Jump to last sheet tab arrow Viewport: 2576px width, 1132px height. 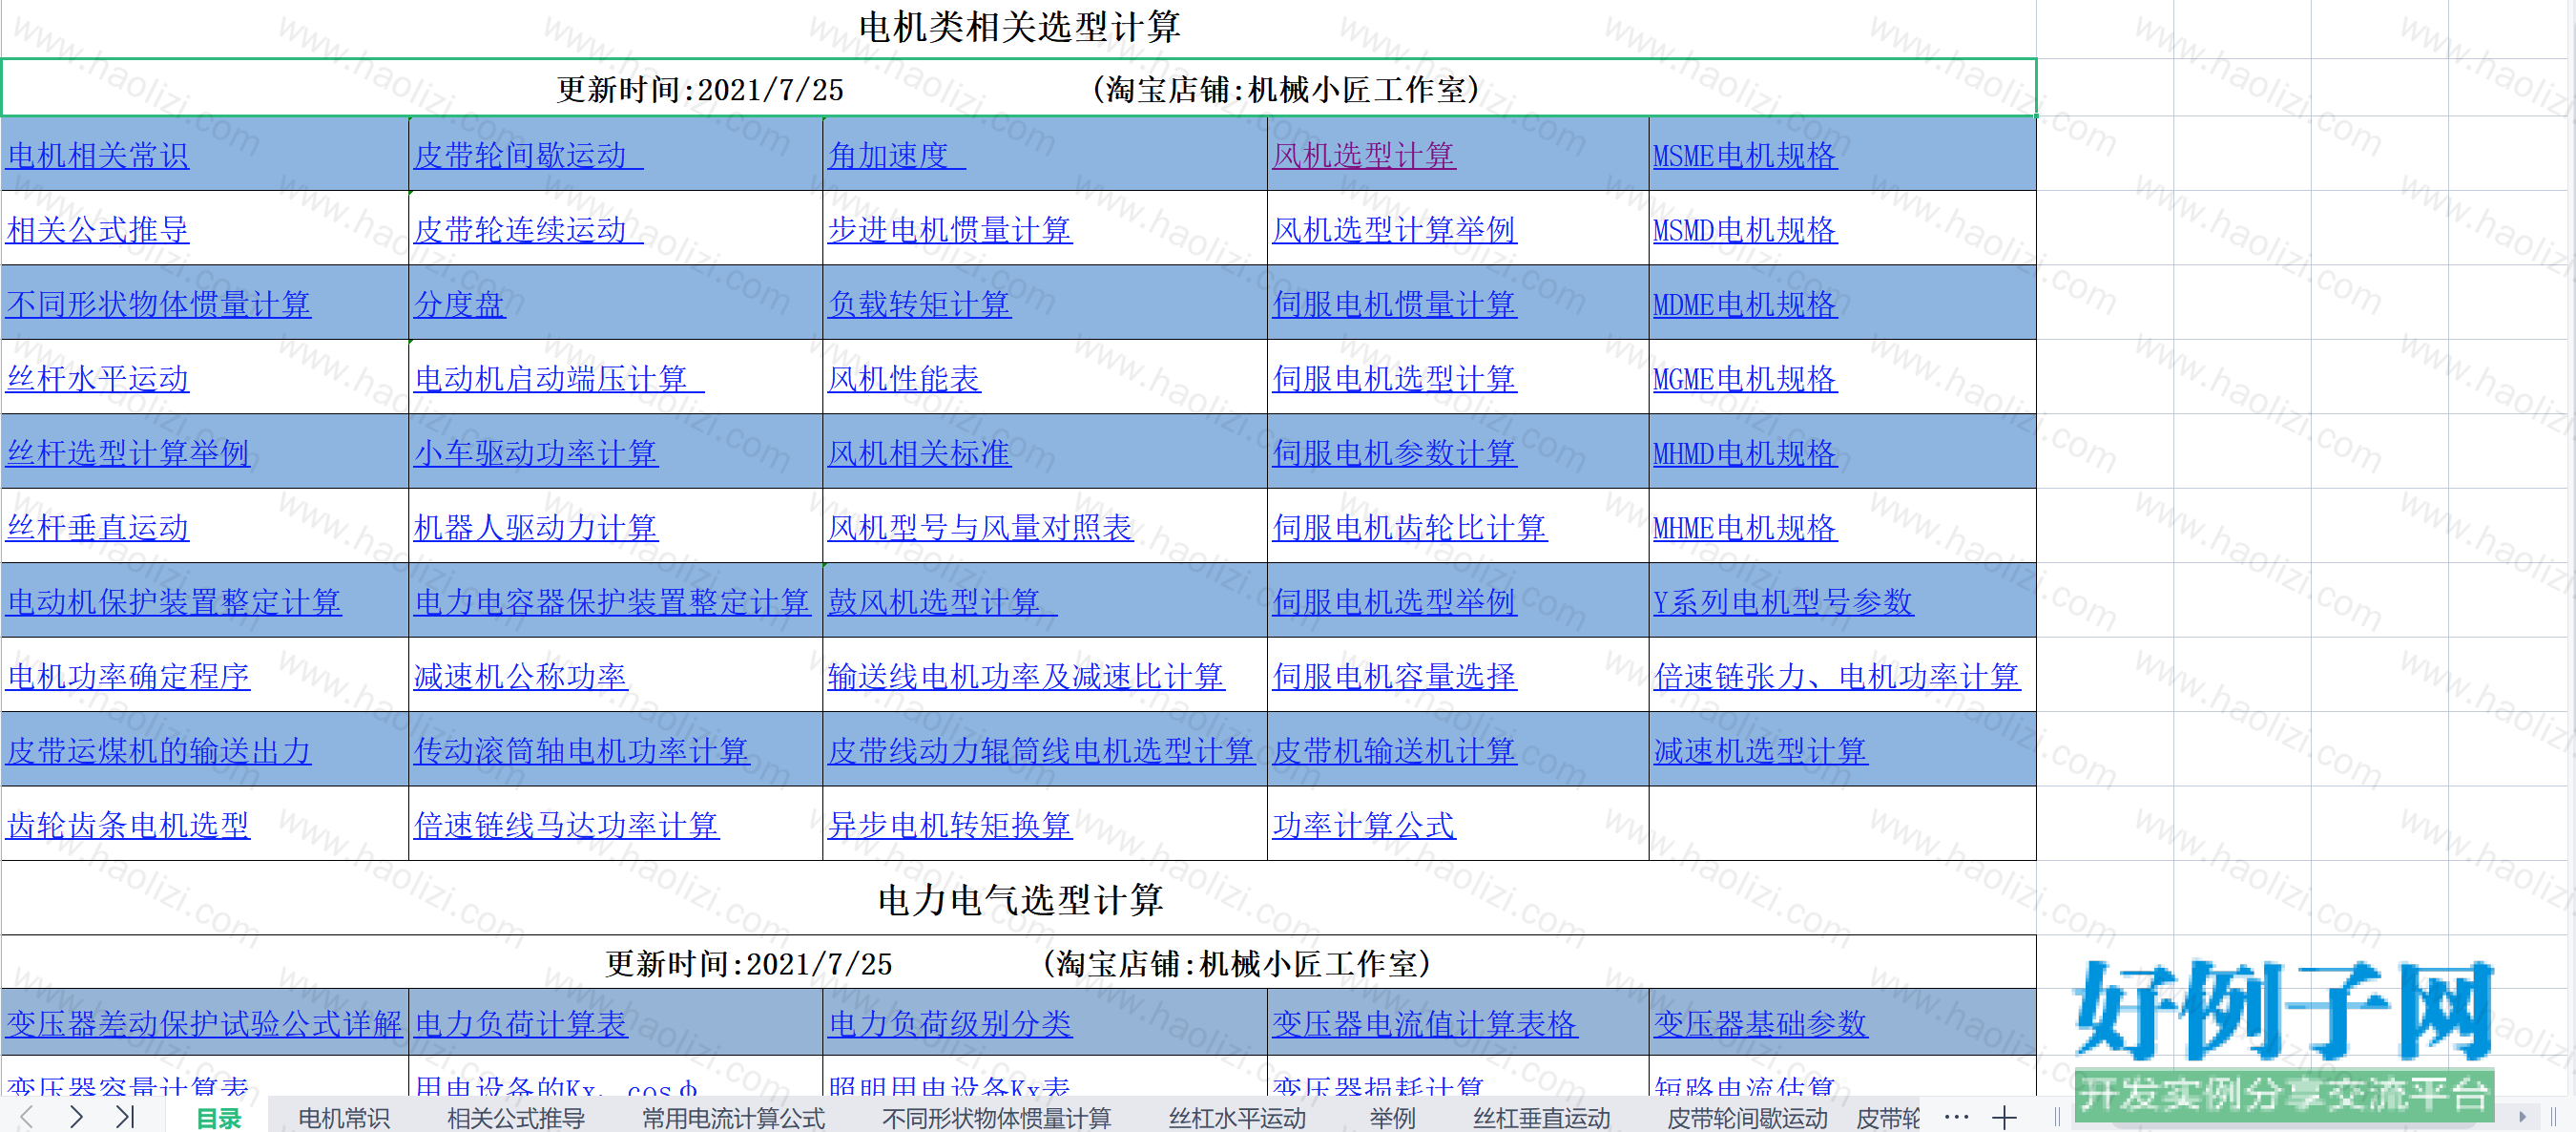coord(125,1116)
